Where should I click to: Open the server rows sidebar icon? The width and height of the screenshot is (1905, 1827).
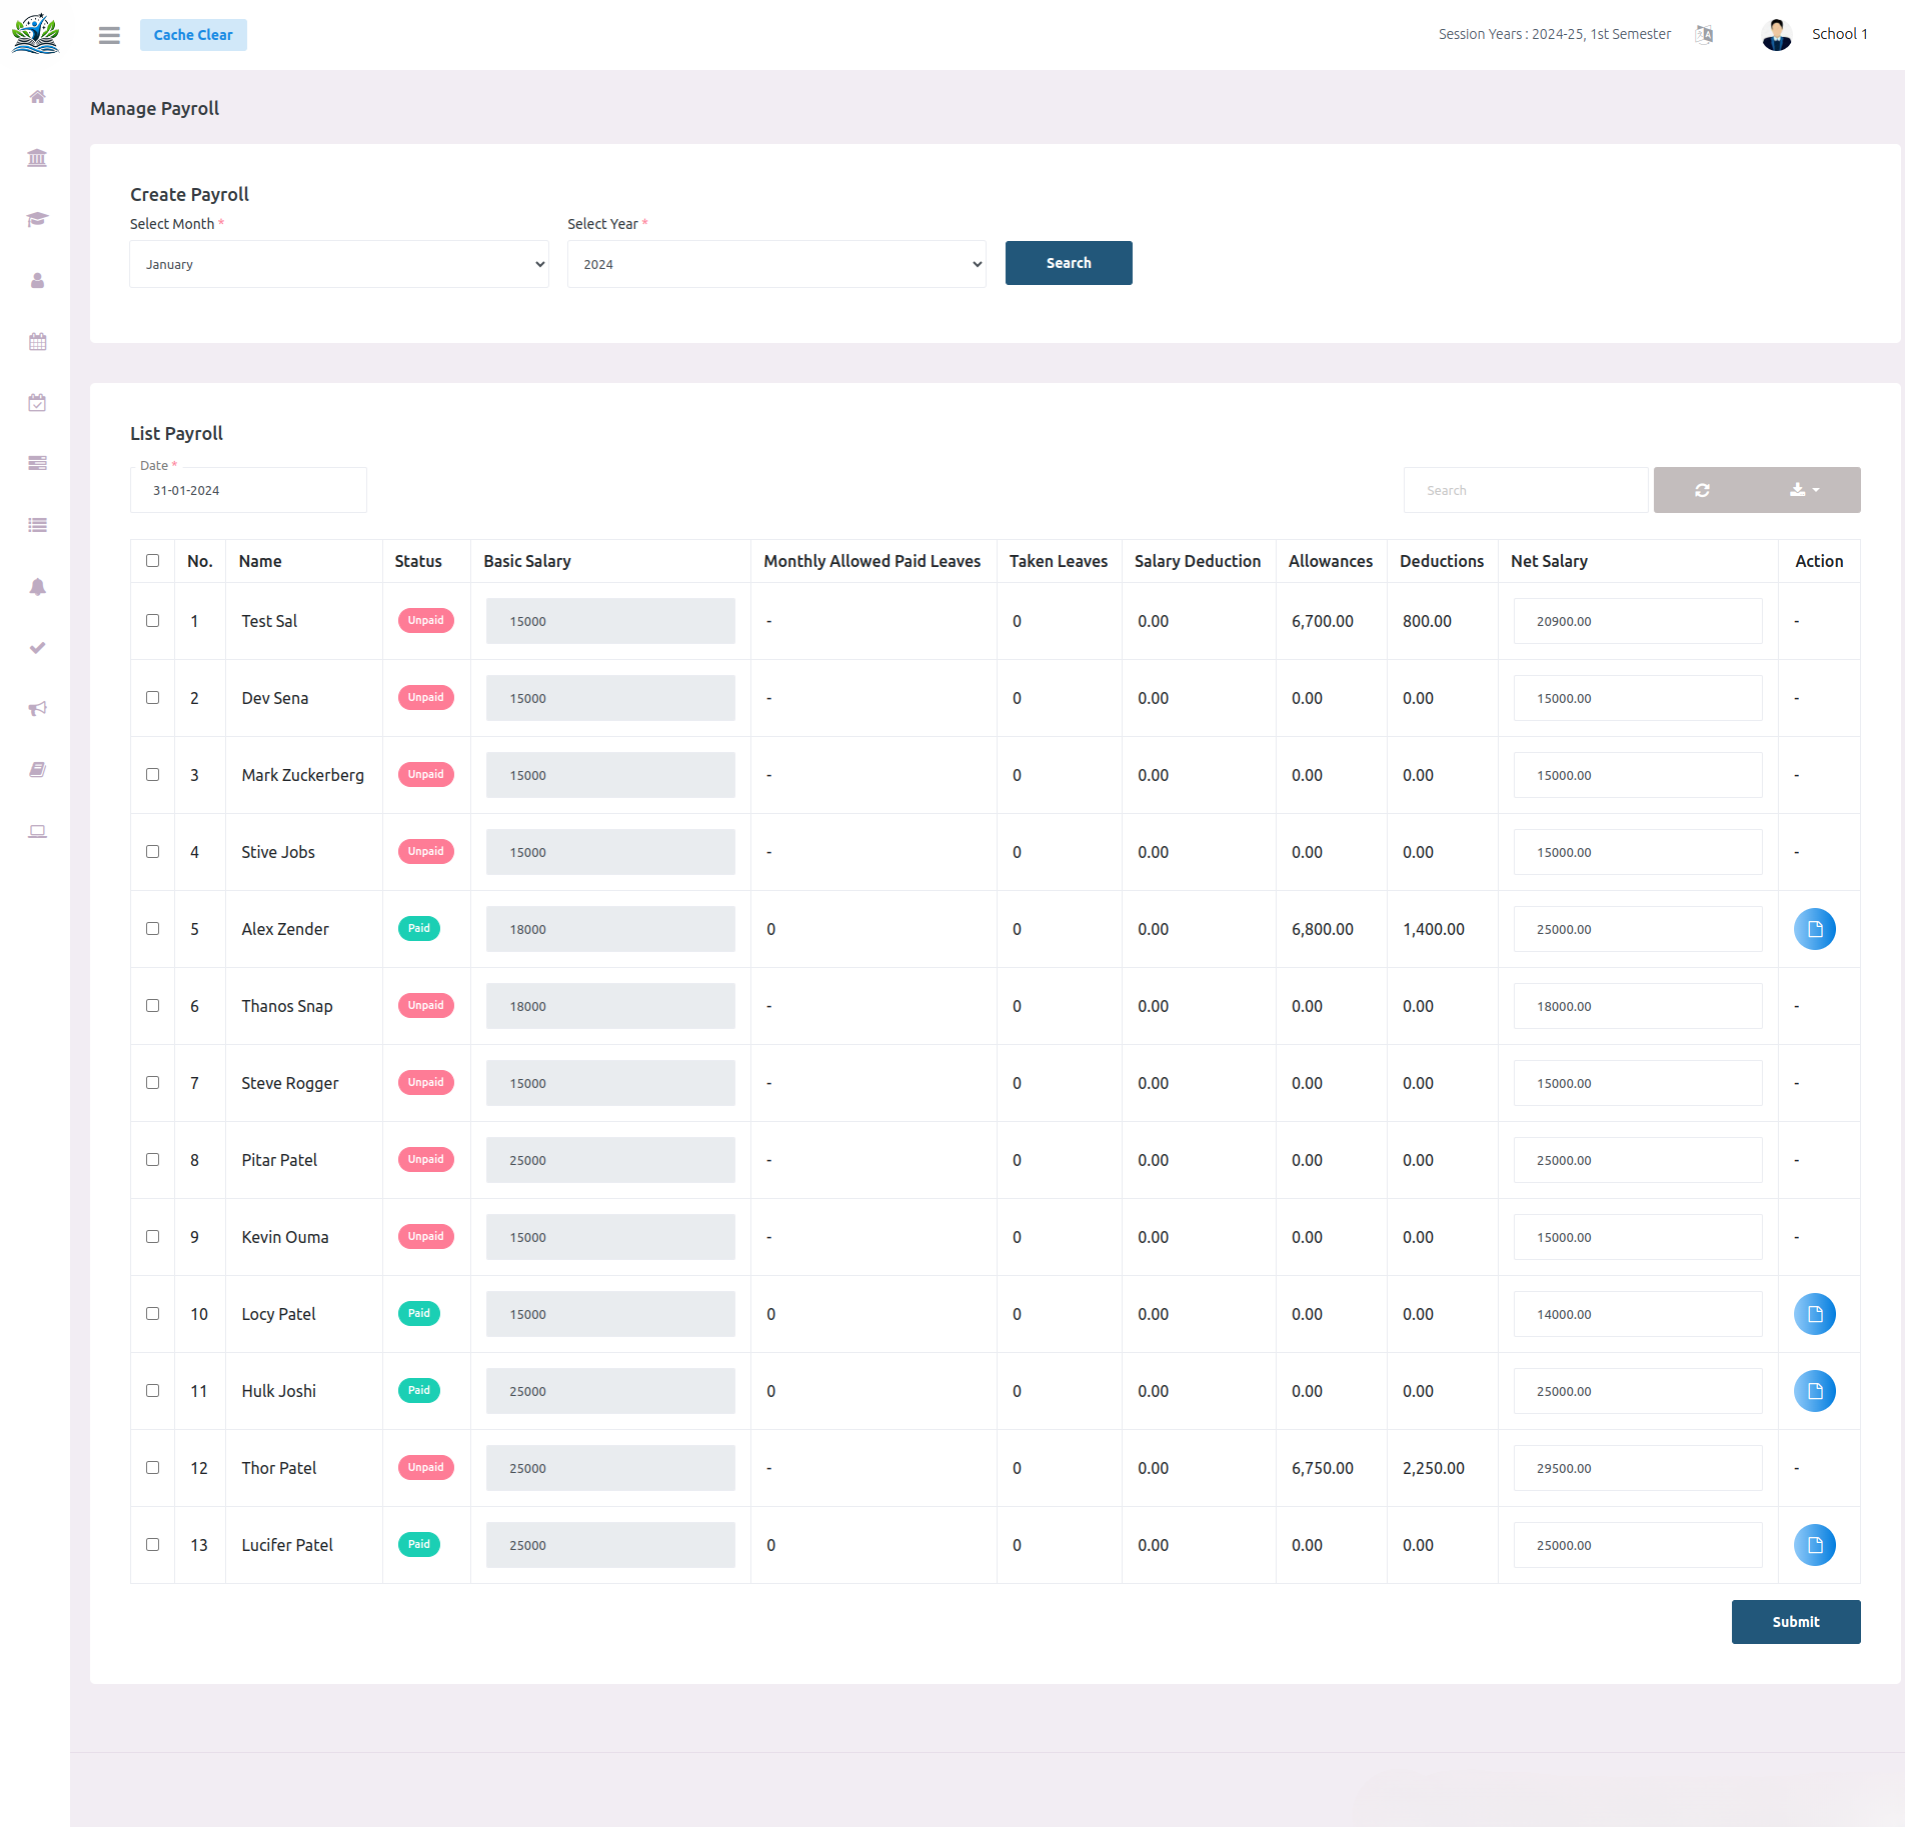coord(37,463)
